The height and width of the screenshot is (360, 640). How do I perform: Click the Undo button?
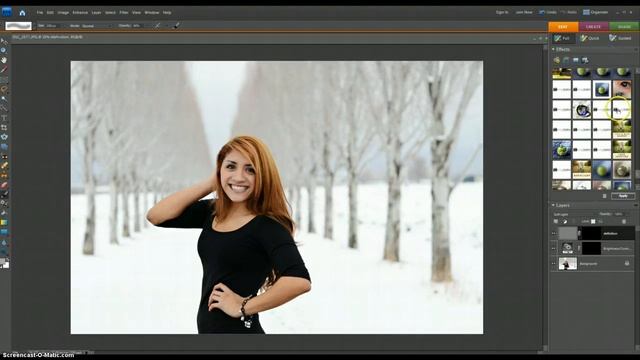click(x=548, y=12)
